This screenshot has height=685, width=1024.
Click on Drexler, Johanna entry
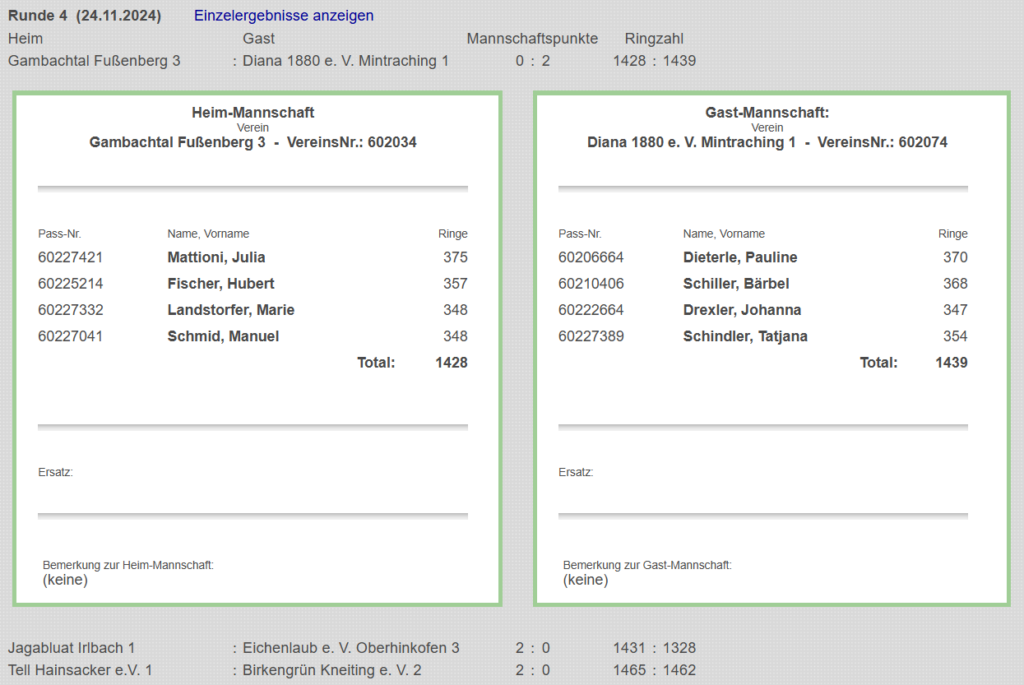pos(742,310)
